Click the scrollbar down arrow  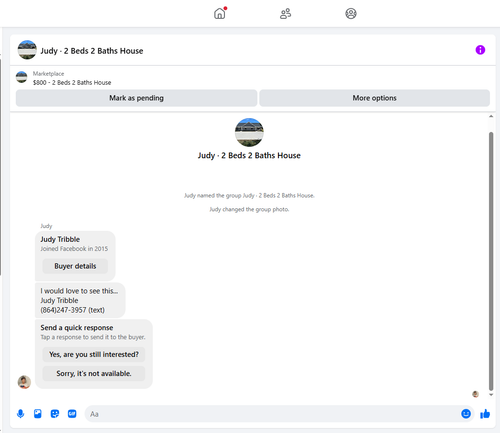coord(491,395)
